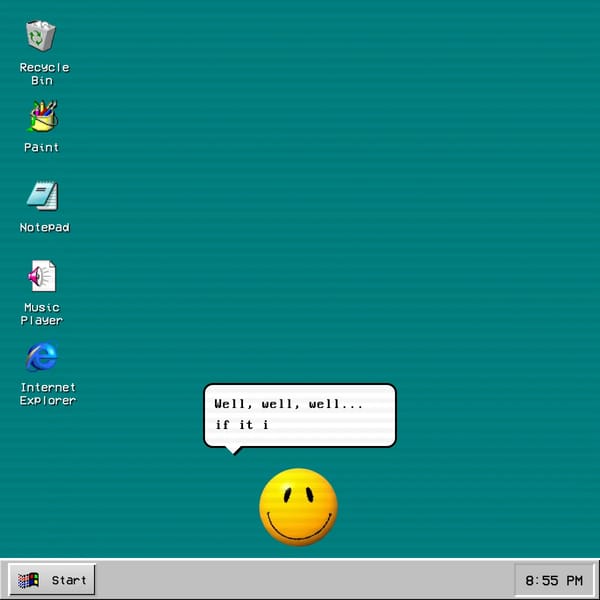Open the Recycle Bin desktop icon
This screenshot has height=600, width=600.
pyautogui.click(x=41, y=36)
